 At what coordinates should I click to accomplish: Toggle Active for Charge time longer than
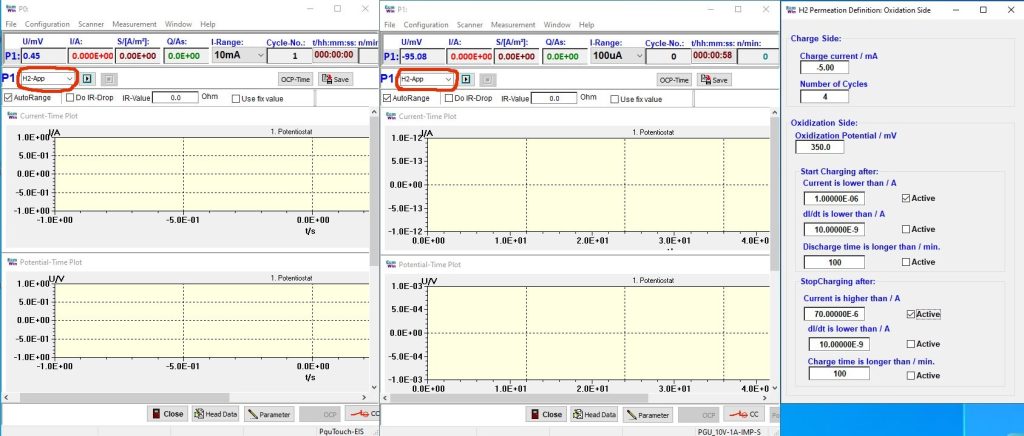[x=911, y=375]
